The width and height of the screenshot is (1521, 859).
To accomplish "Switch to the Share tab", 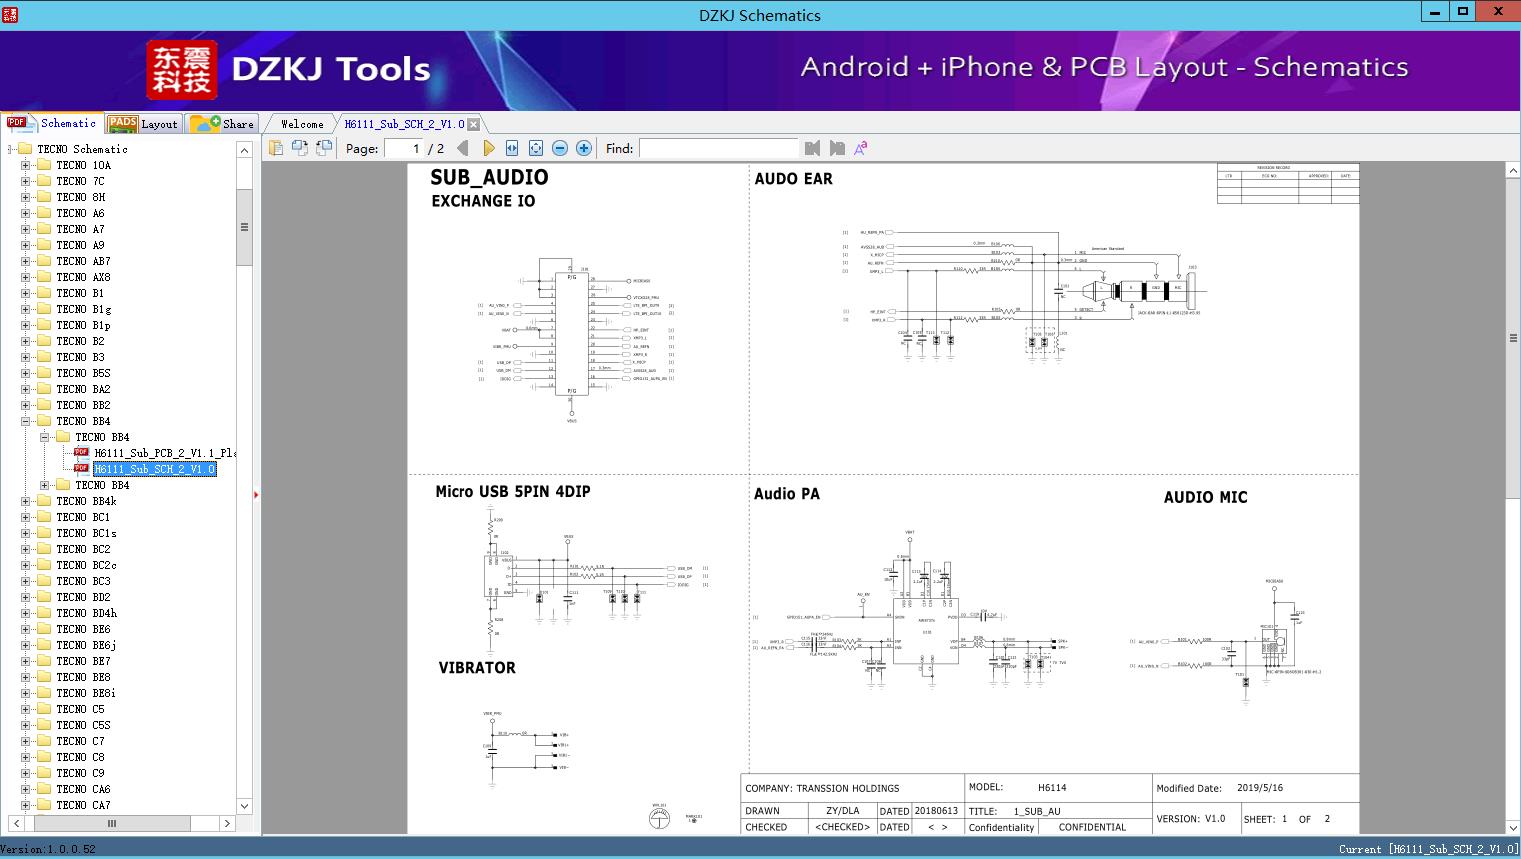I will click(x=222, y=124).
